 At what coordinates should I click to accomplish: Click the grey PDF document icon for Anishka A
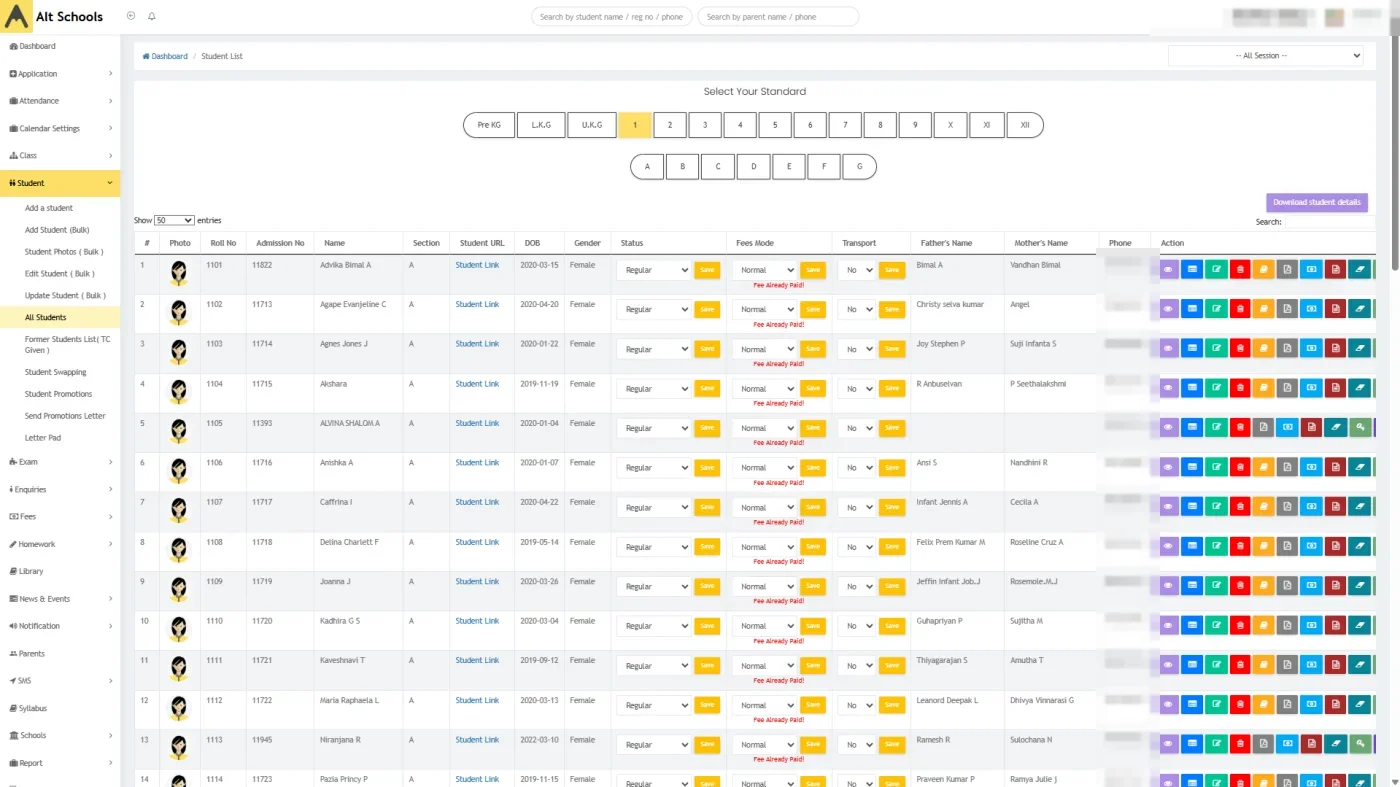tap(1287, 467)
